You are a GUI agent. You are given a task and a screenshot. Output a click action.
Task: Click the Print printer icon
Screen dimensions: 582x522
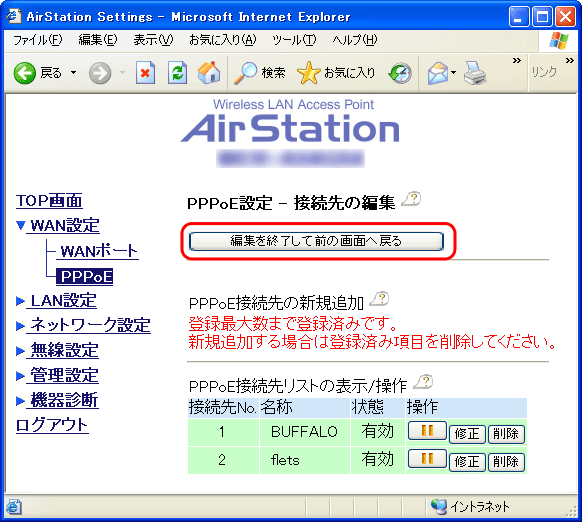pos(475,73)
